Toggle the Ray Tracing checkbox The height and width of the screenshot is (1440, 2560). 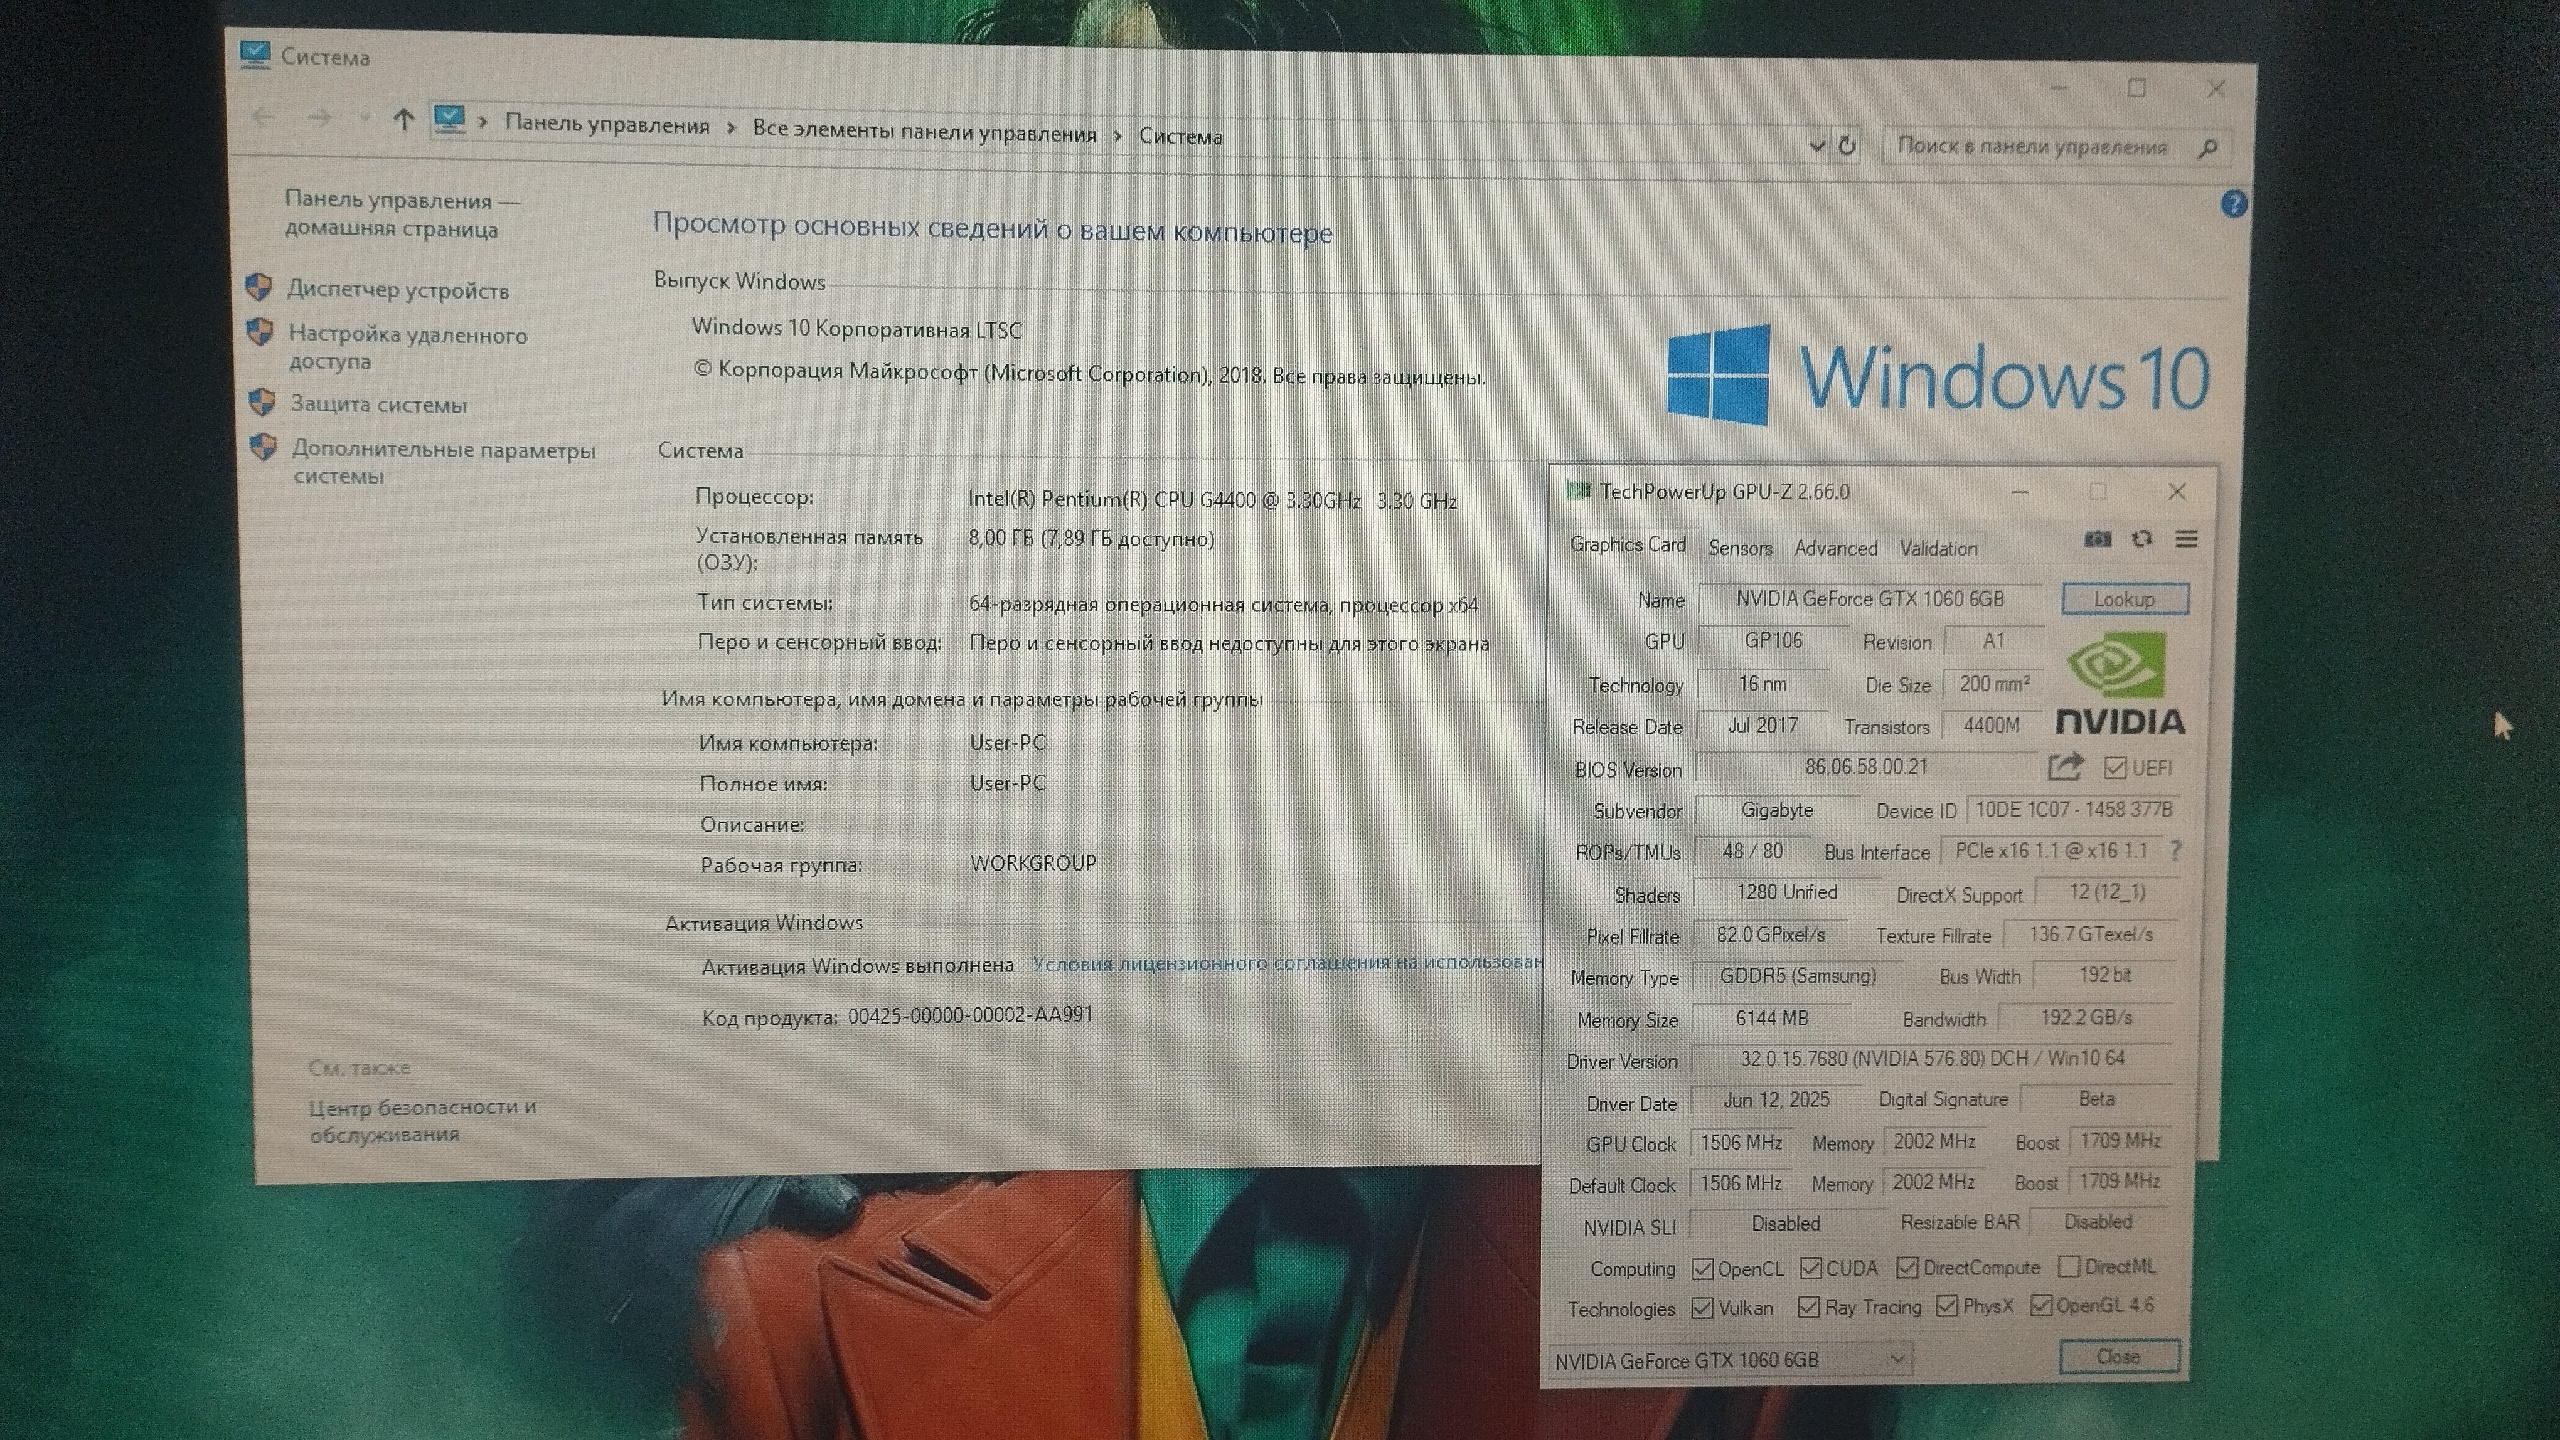pos(1808,1307)
